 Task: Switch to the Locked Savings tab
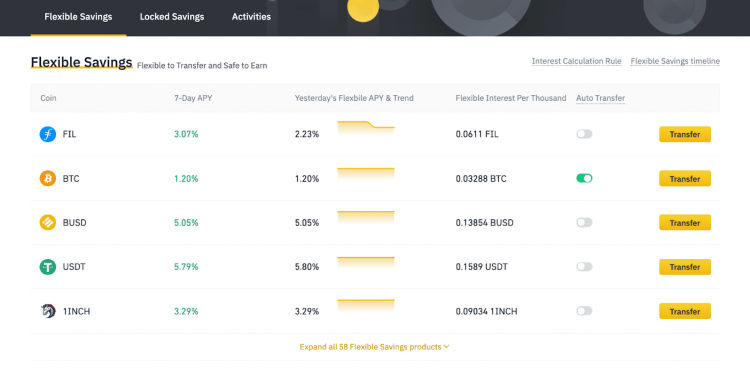(172, 17)
